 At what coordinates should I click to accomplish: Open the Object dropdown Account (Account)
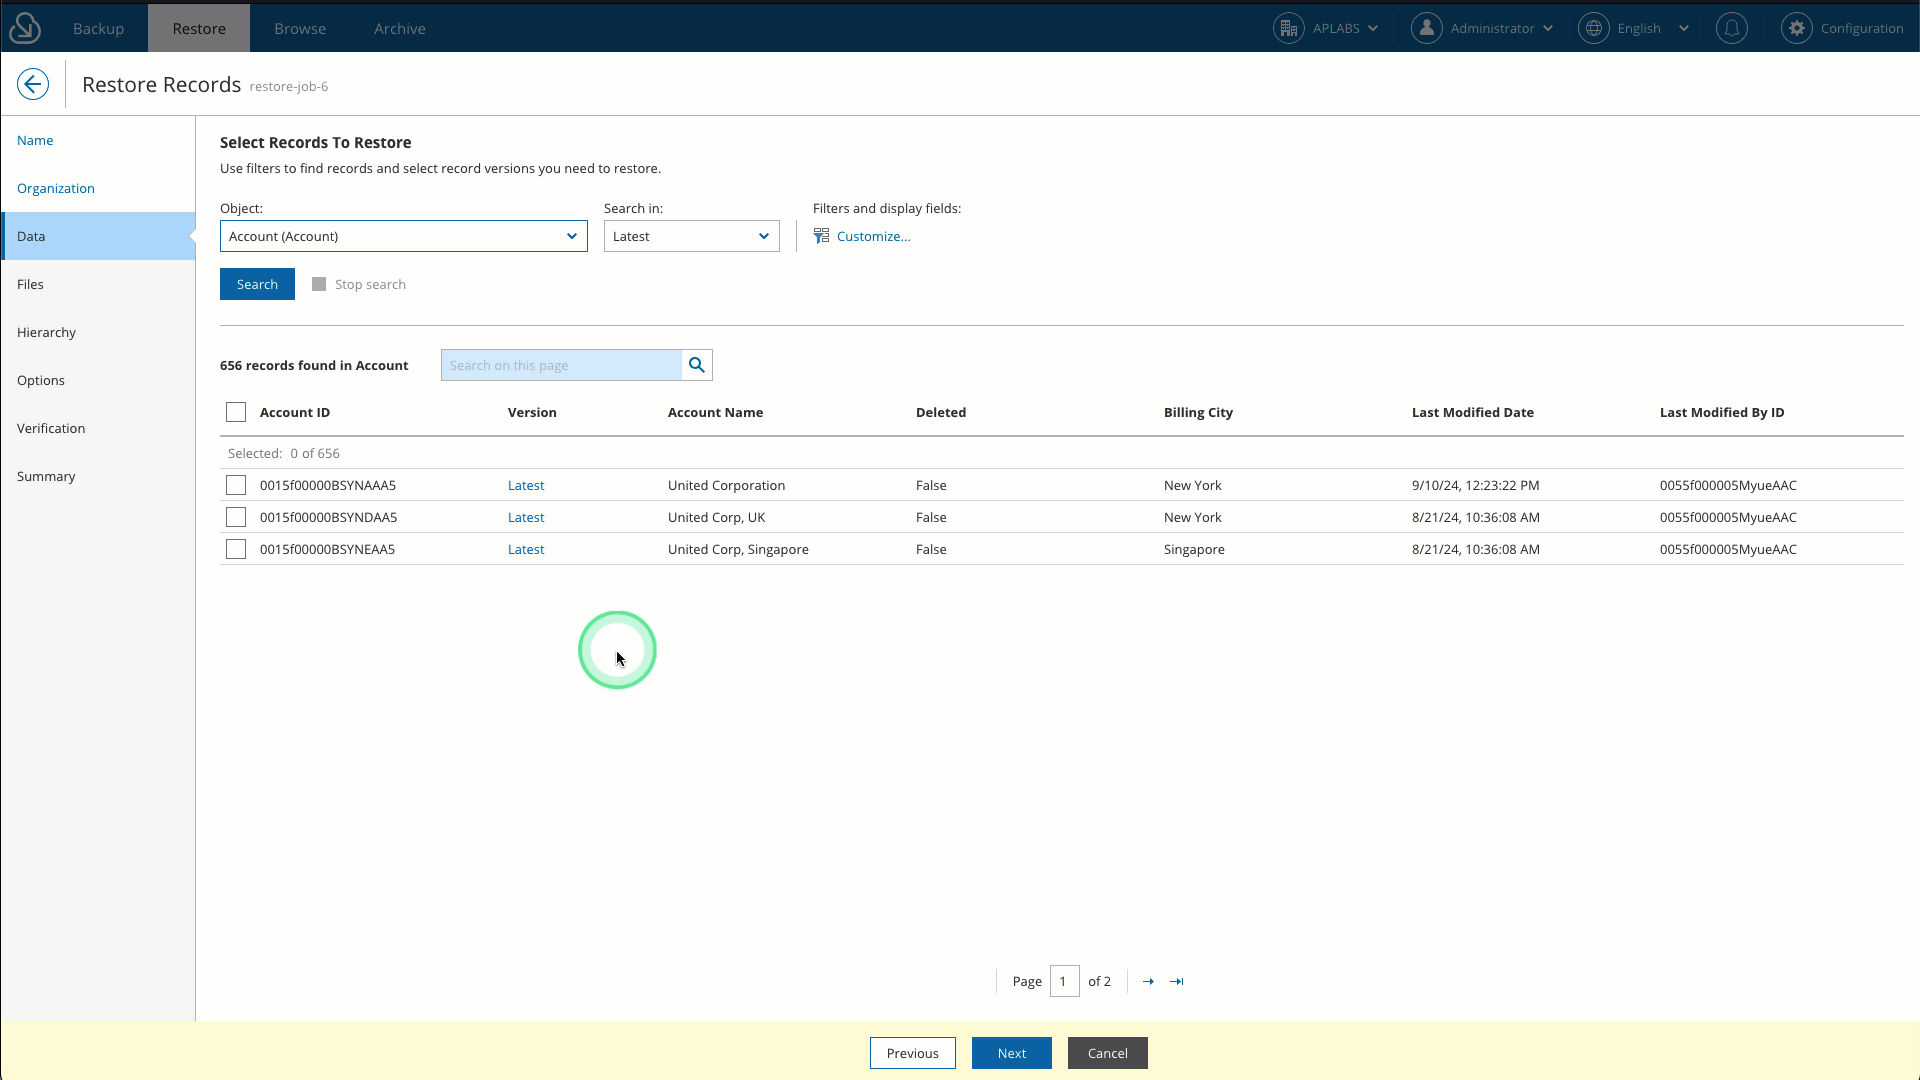(404, 236)
